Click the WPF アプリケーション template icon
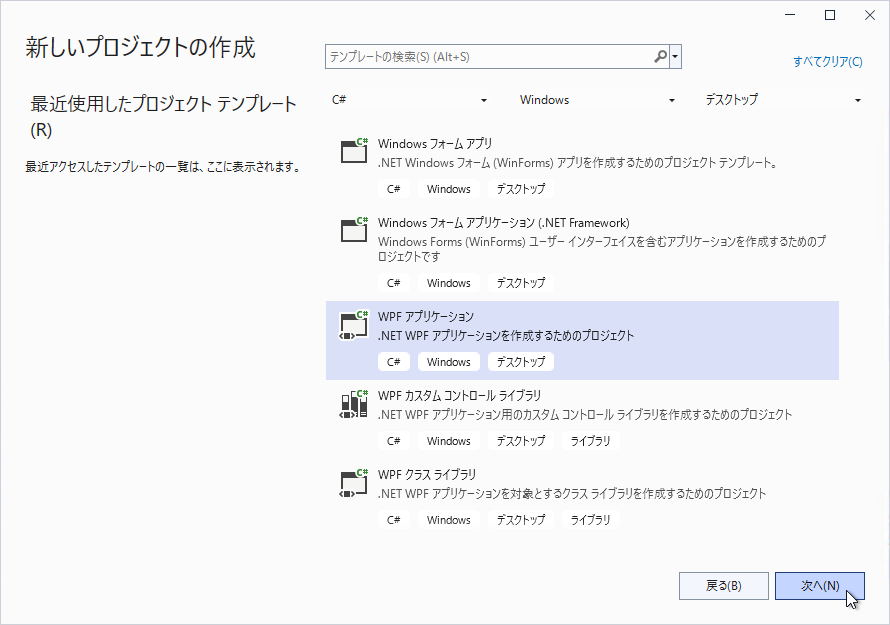This screenshot has width=890, height=625. point(354,325)
